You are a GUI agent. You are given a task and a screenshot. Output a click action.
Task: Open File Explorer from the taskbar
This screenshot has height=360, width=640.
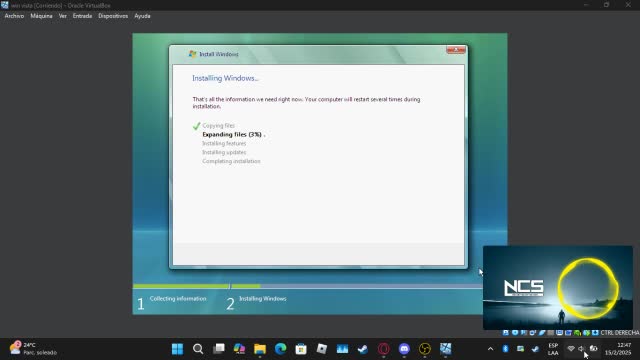(260, 349)
